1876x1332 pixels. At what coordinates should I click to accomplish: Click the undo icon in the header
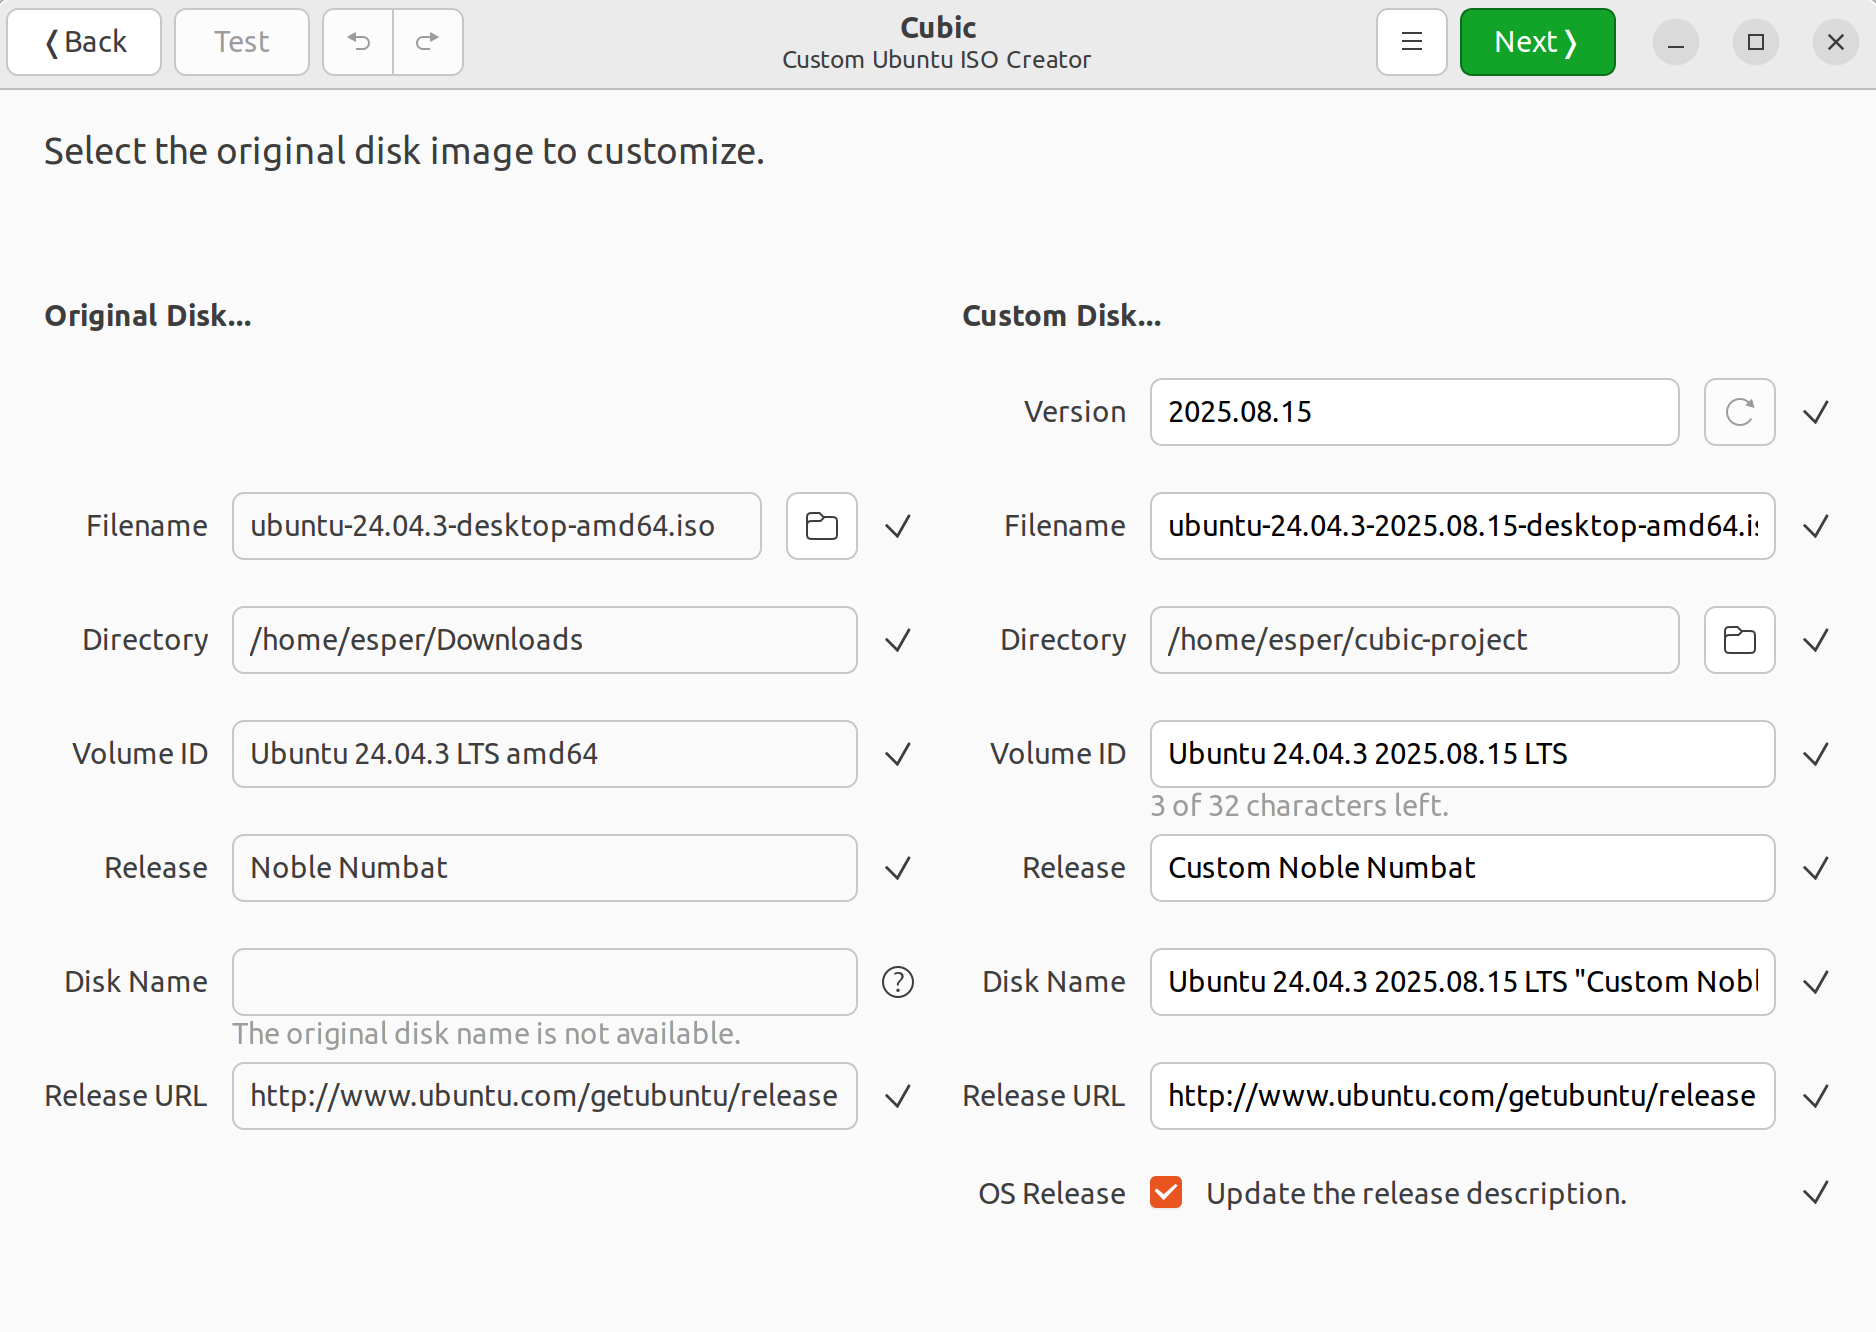click(x=357, y=41)
